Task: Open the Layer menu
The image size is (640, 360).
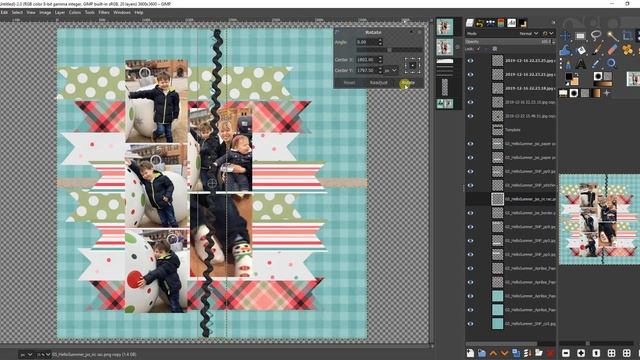Action: 60,13
